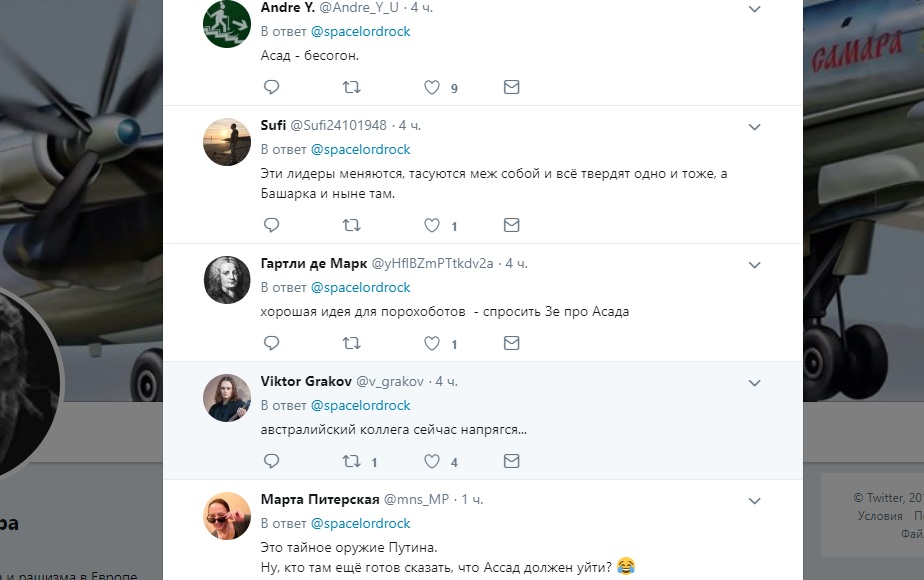Like the tweet by Sufi
Image resolution: width=924 pixels, height=580 pixels.
[432, 225]
